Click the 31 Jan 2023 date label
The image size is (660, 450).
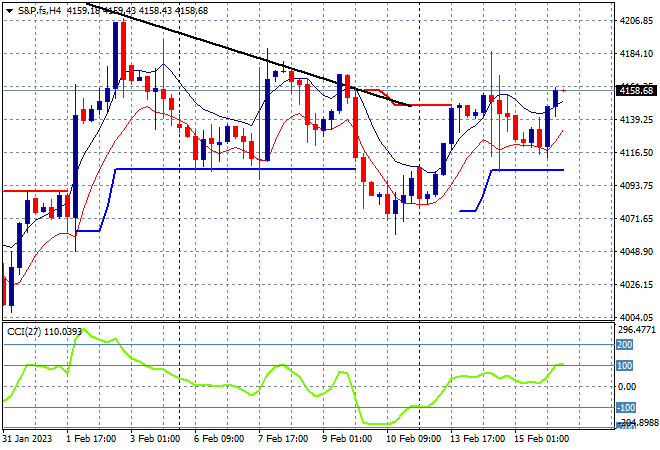coord(27,439)
